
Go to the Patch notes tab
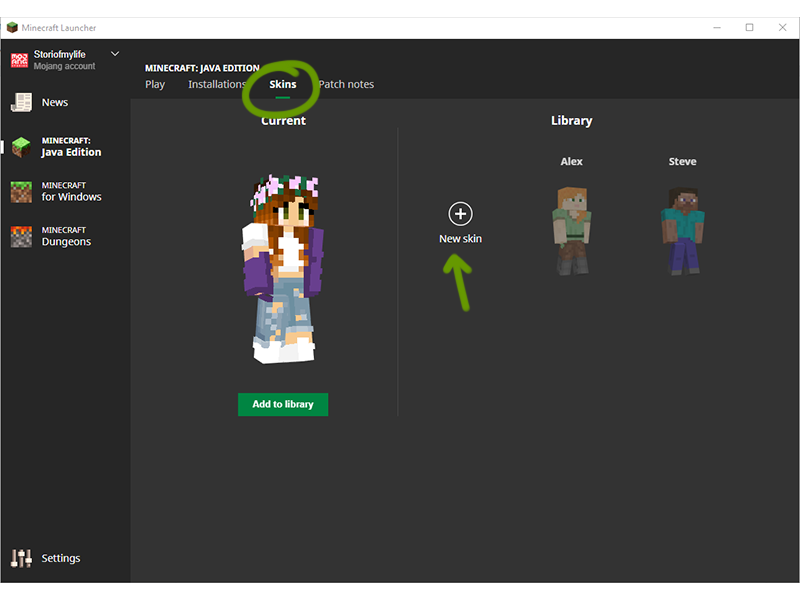346,85
